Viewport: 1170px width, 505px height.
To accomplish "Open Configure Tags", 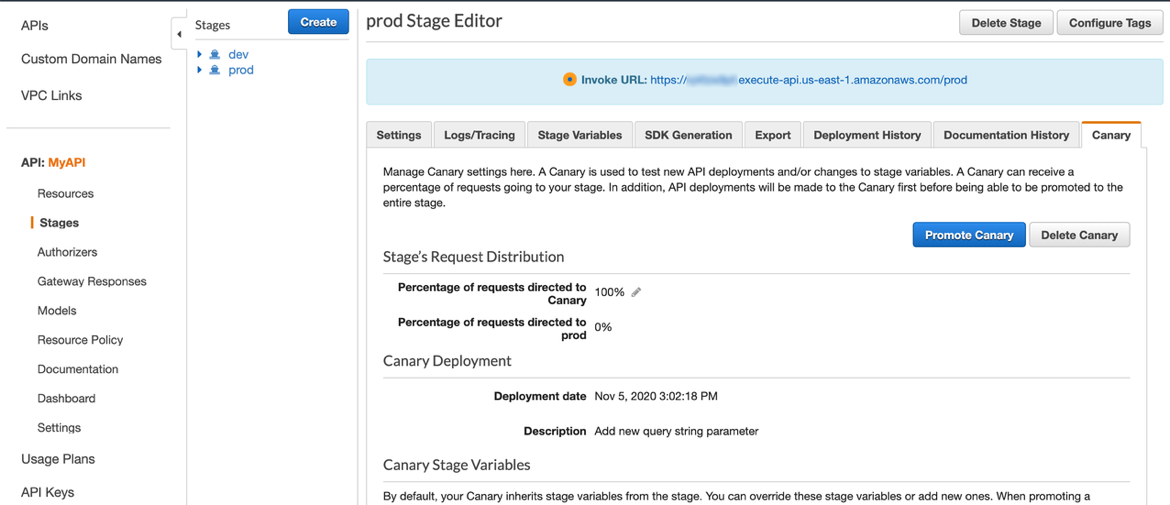I will point(1109,23).
